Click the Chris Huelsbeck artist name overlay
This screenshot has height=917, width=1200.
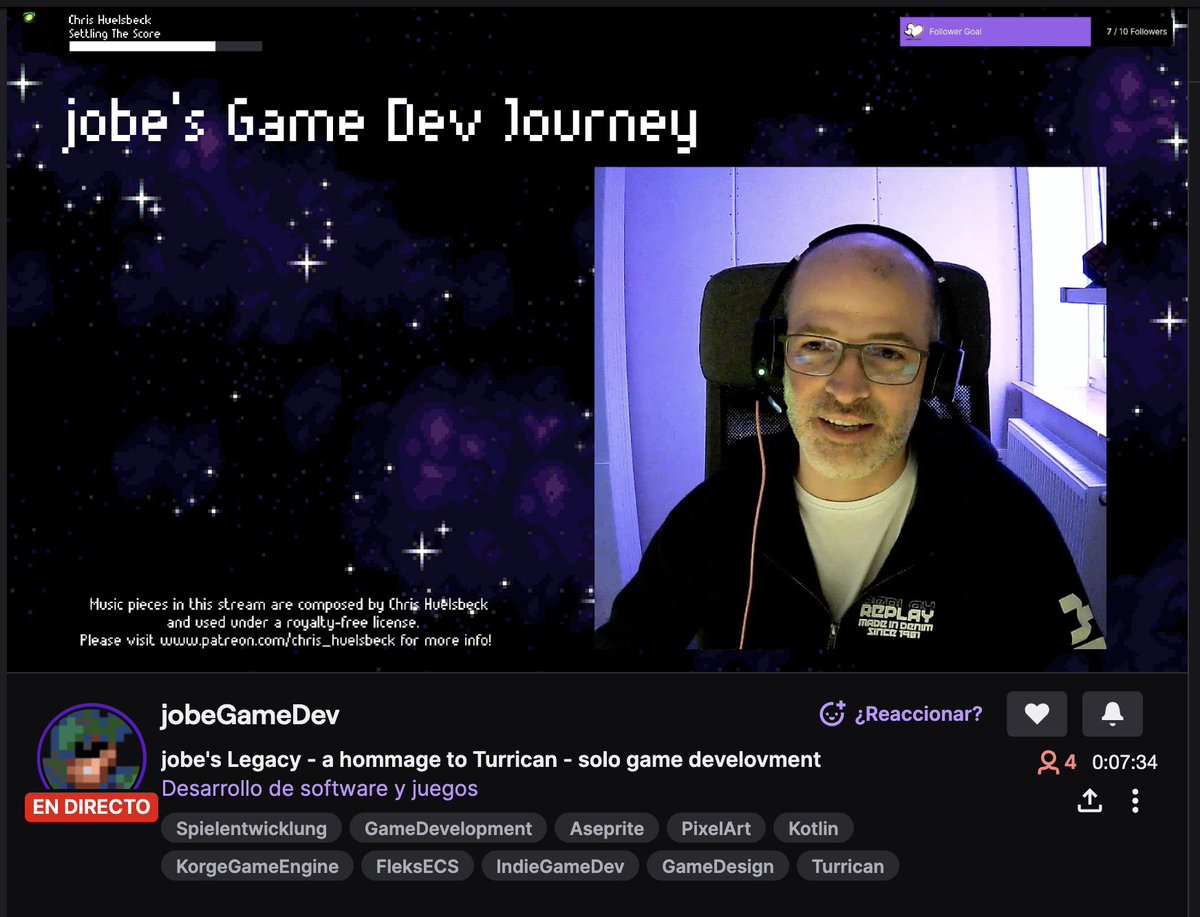pos(110,20)
